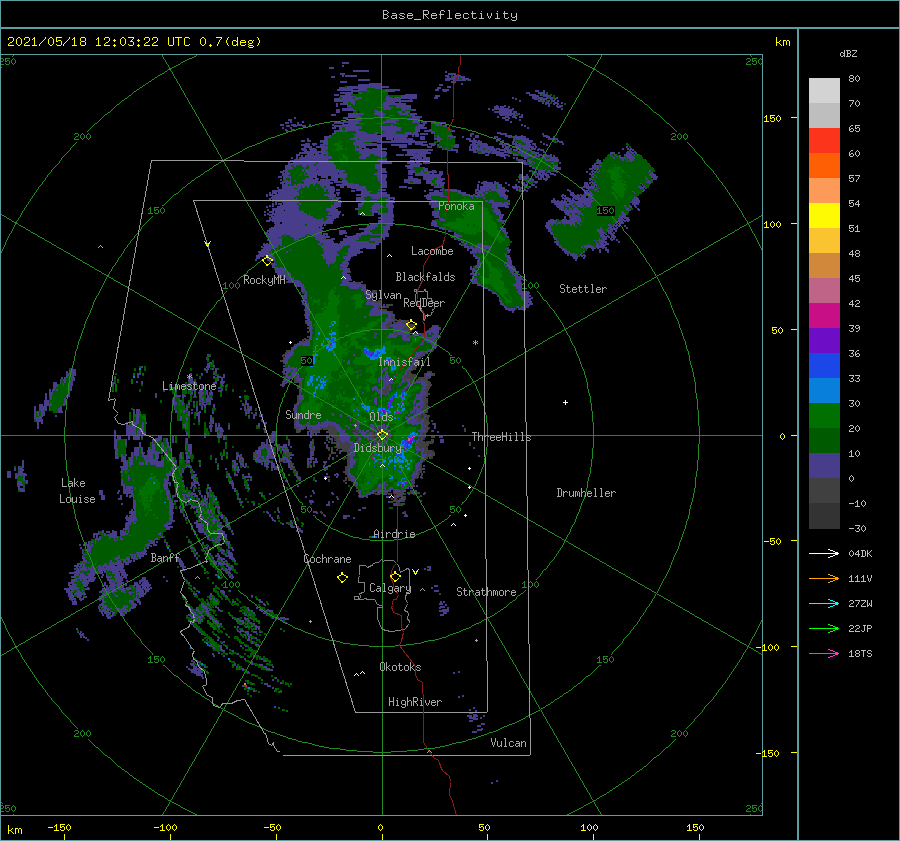Click the green 22JP arrow in the legend

pyautogui.click(x=824, y=629)
